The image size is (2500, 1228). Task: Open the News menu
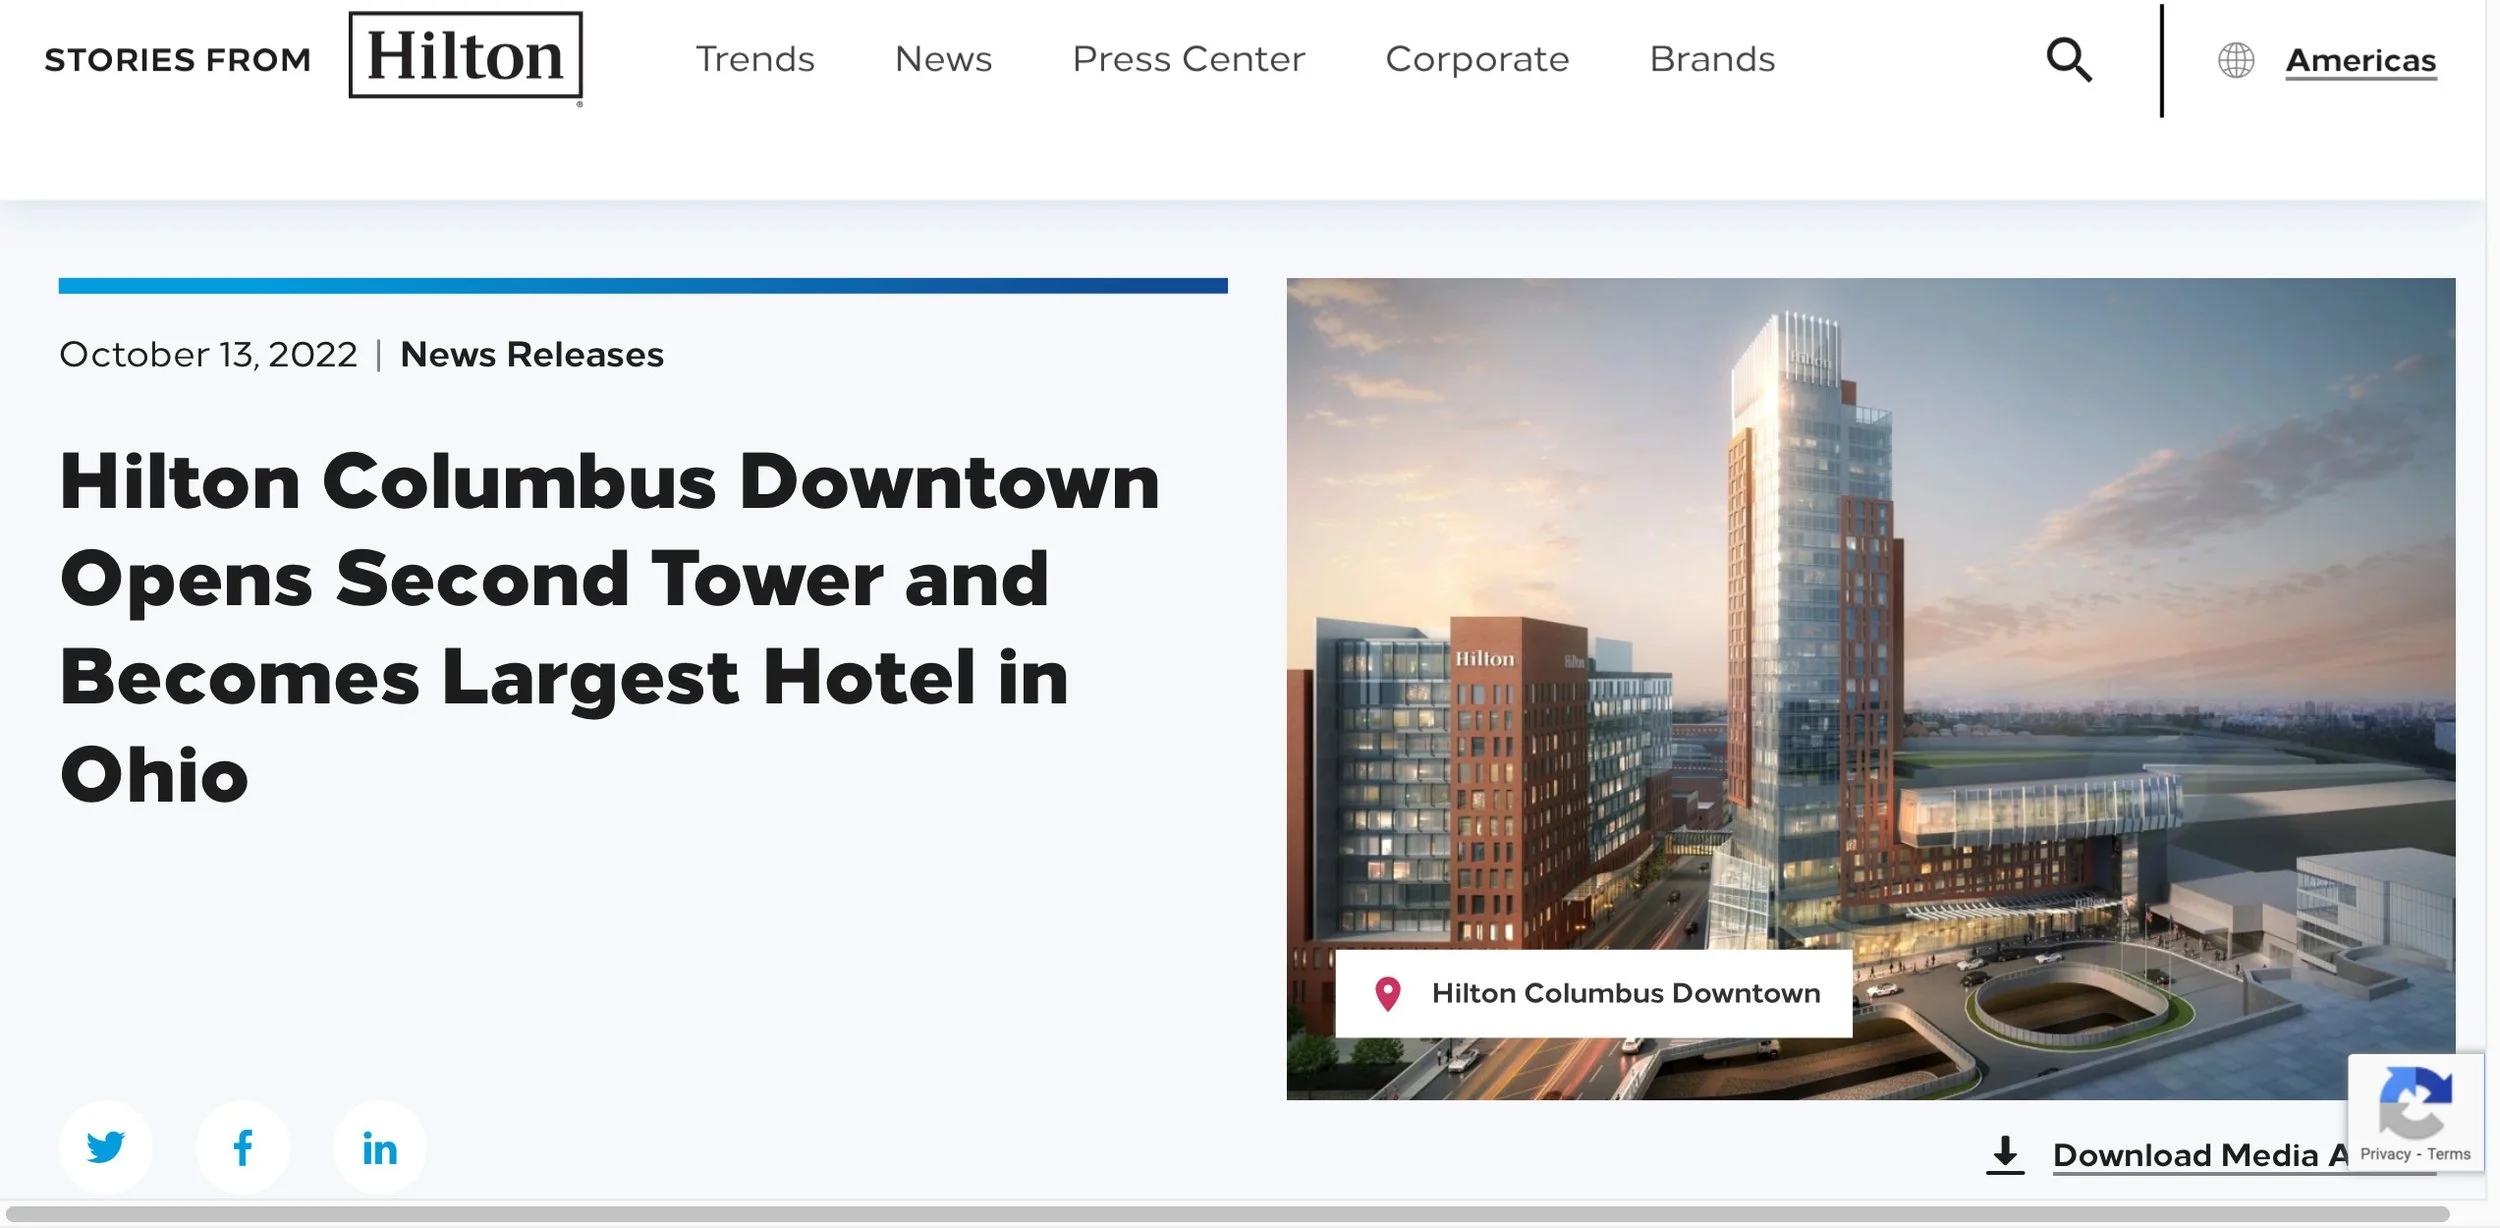tap(943, 59)
